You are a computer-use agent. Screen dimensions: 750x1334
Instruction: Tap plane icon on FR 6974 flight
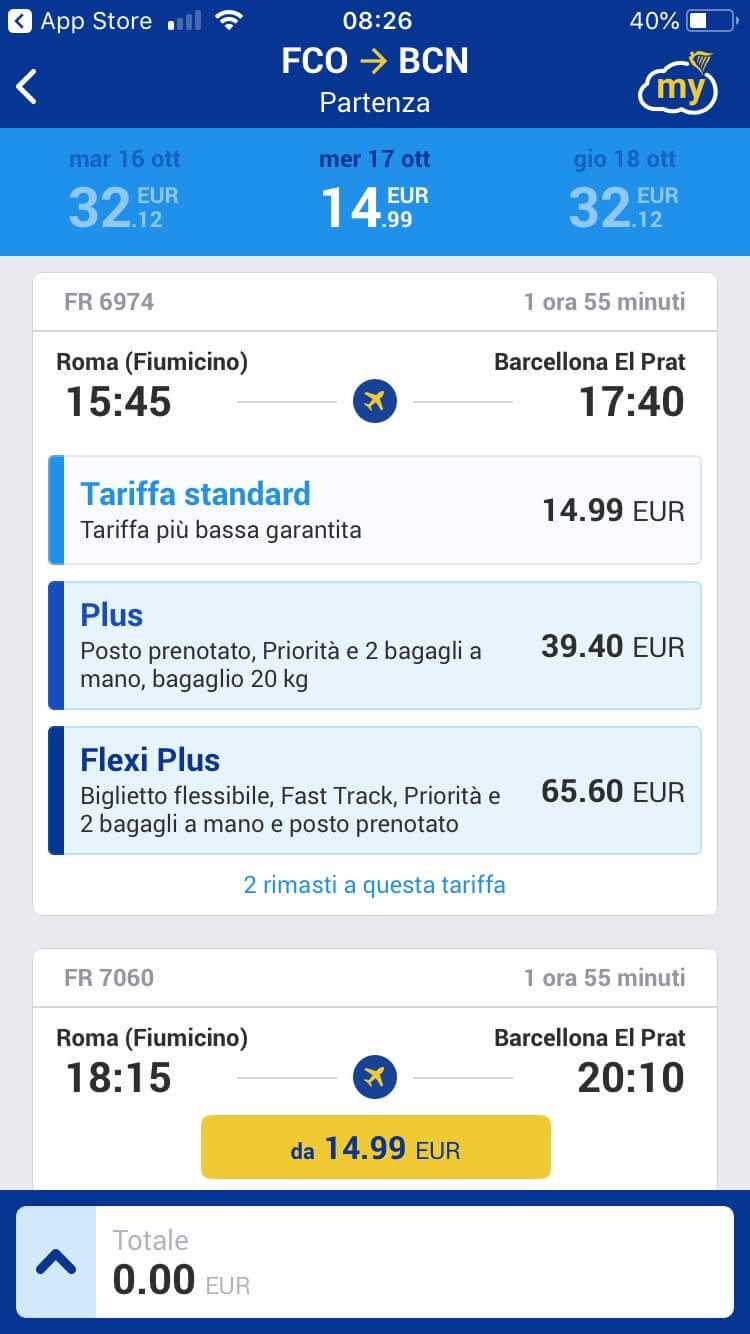375,402
